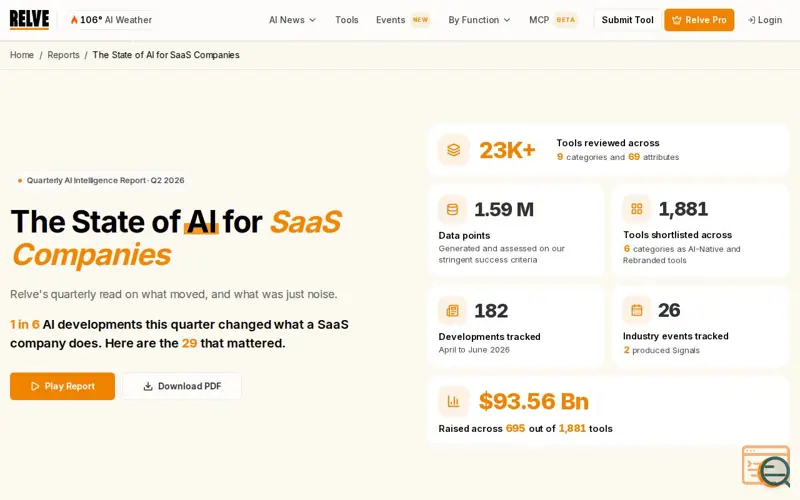Click the stacked layers icon beside 23K+
Viewport: 800px width, 500px height.
(454, 150)
